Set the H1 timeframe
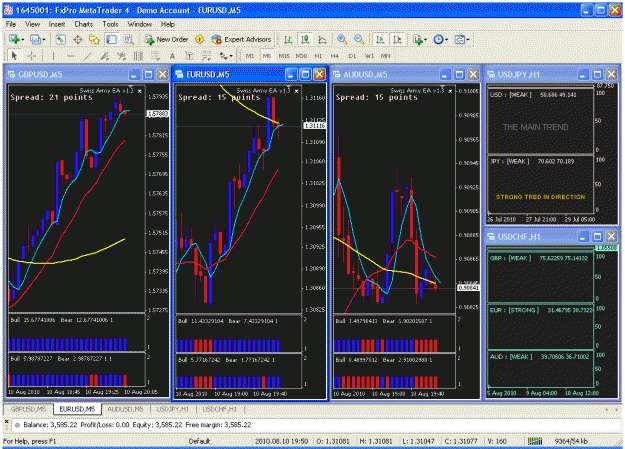The image size is (625, 449). (x=318, y=56)
